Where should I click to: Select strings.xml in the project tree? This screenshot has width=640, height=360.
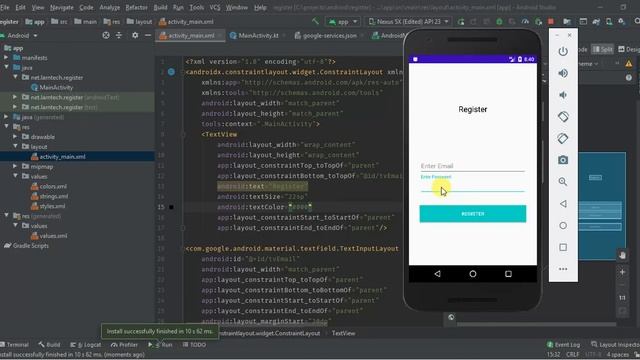pos(53,196)
